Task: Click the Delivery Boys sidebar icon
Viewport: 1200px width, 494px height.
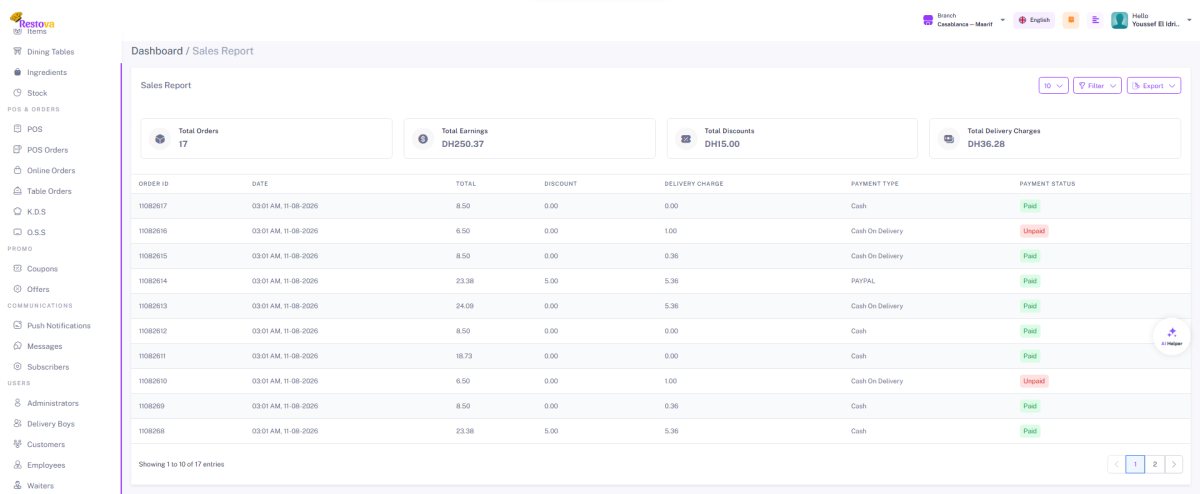Action: point(17,424)
